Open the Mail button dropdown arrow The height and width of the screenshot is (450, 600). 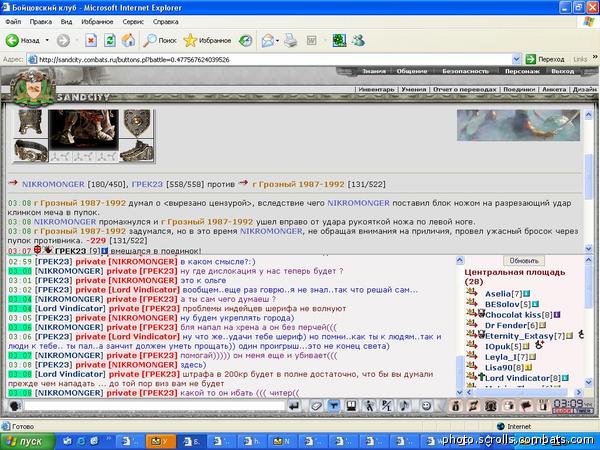point(277,40)
